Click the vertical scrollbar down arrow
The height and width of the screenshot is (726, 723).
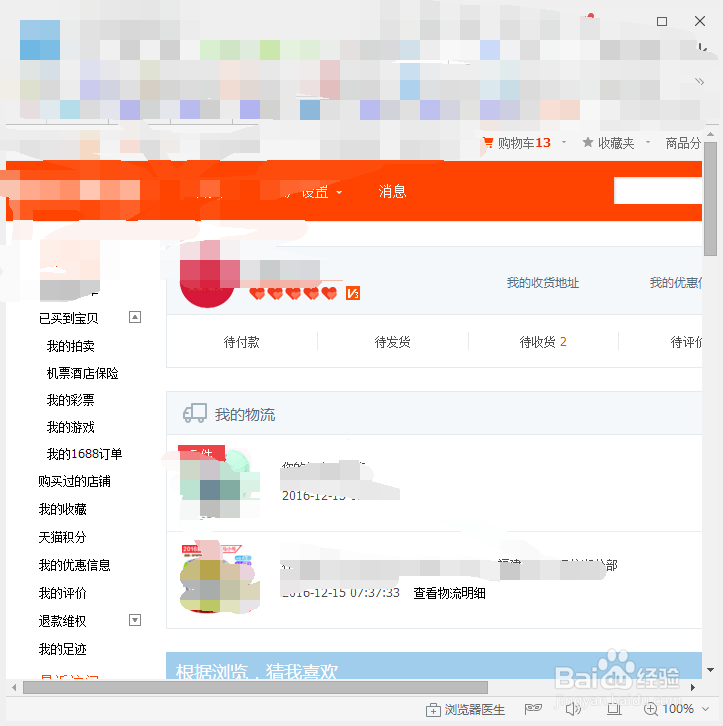(x=711, y=670)
